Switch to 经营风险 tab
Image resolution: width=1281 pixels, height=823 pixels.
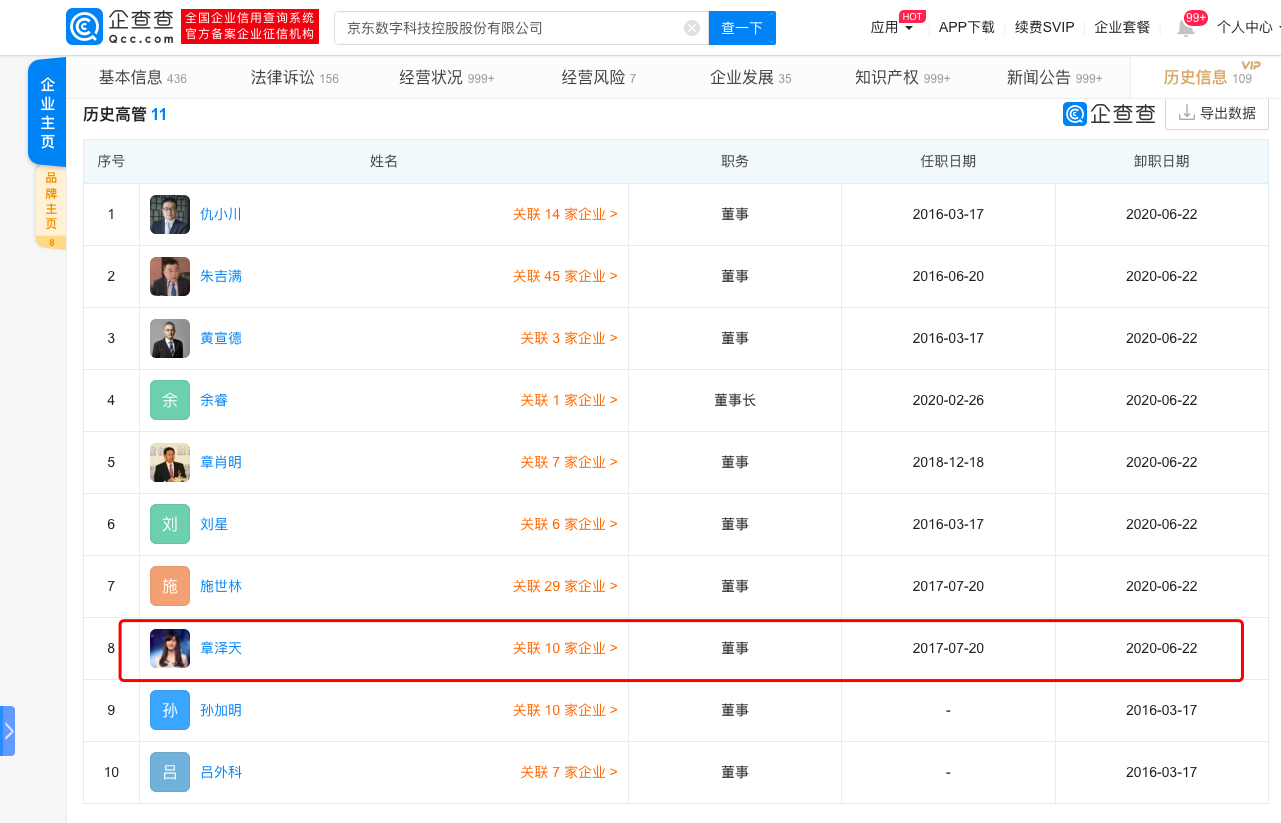[599, 77]
